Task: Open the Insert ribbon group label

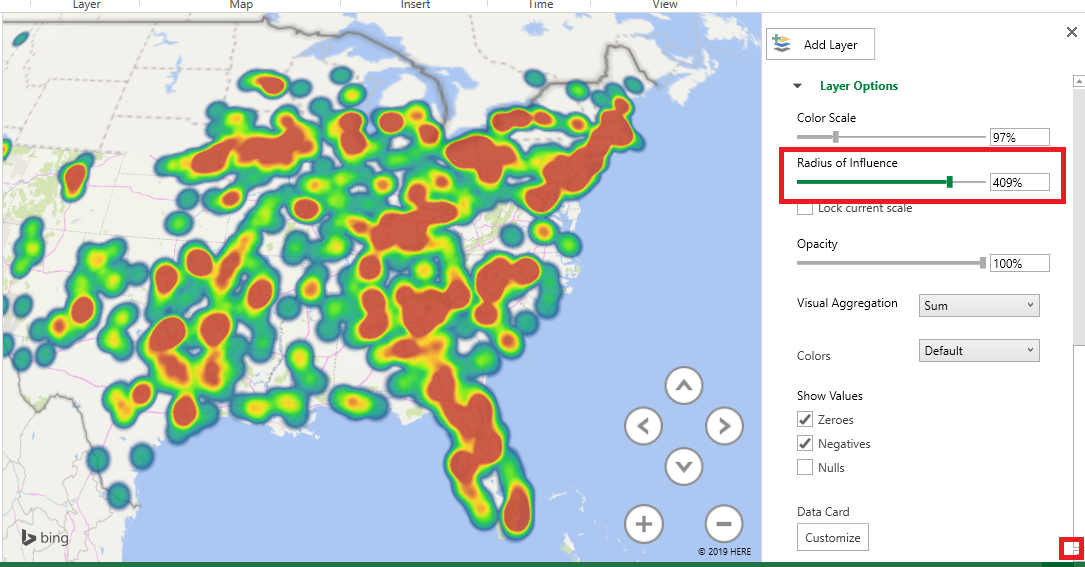Action: [x=415, y=4]
